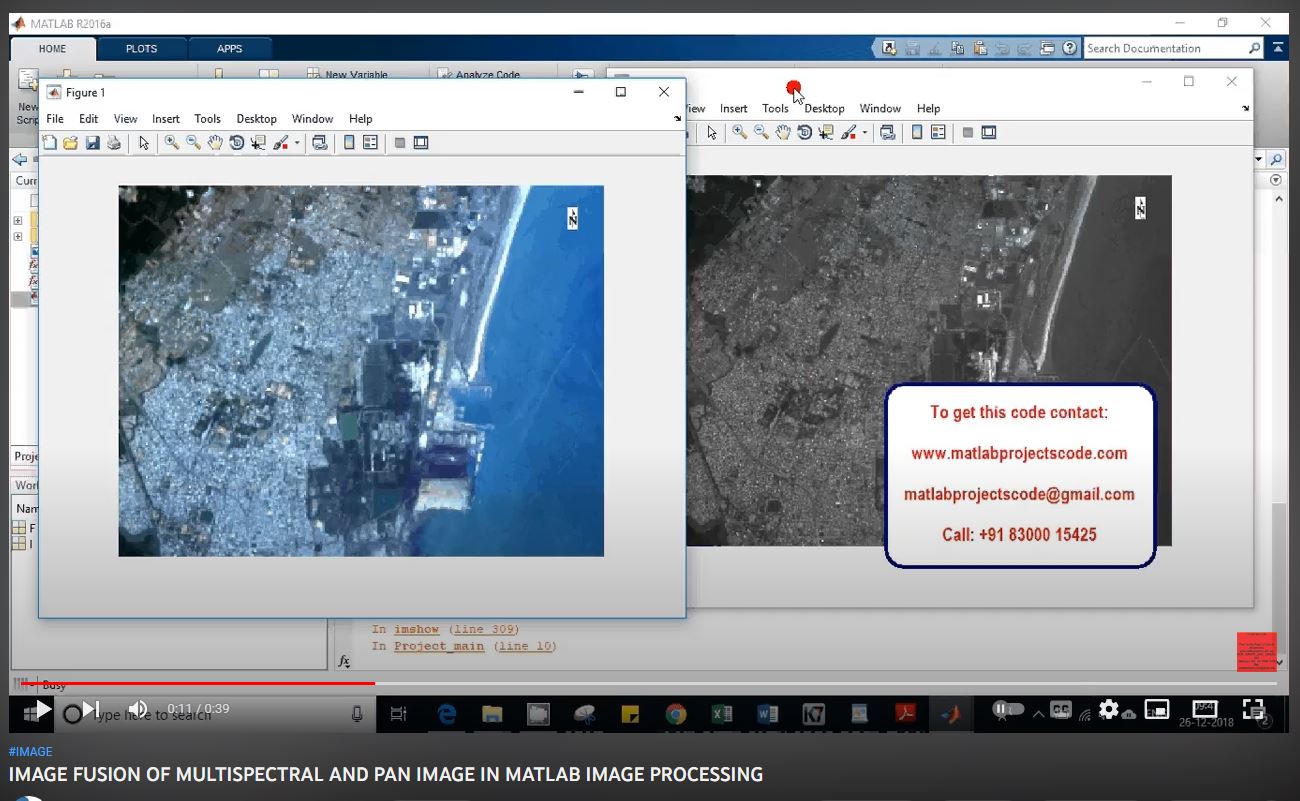
Task: Expand first folder in Current Folder tree
Action: coord(17,221)
